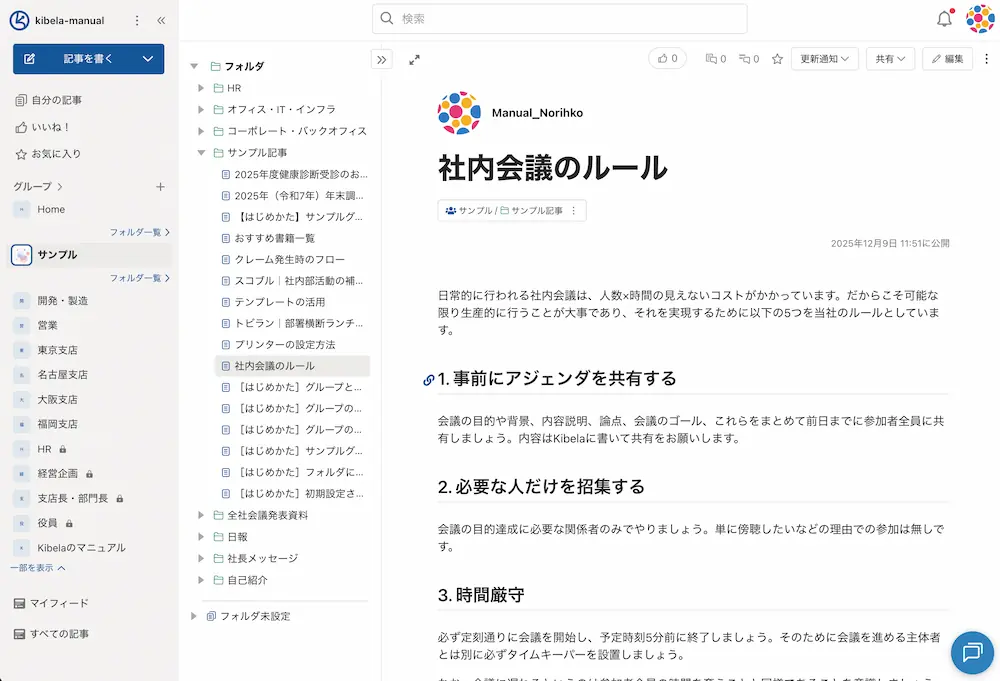Screen dimensions: 1000x681
Task: Toggle the star to favorite this article
Action: coord(777,59)
